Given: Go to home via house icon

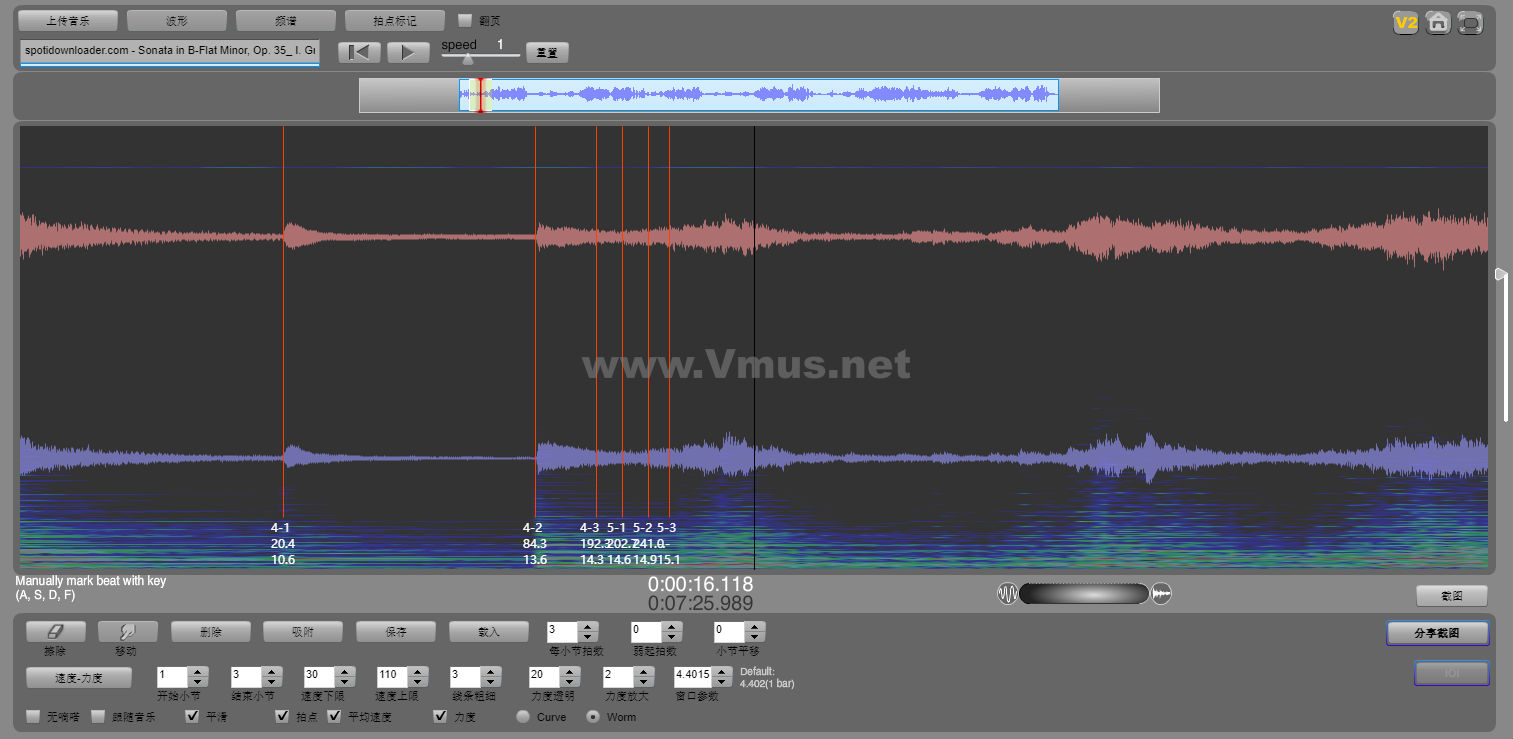Looking at the screenshot, I should (x=1438, y=22).
